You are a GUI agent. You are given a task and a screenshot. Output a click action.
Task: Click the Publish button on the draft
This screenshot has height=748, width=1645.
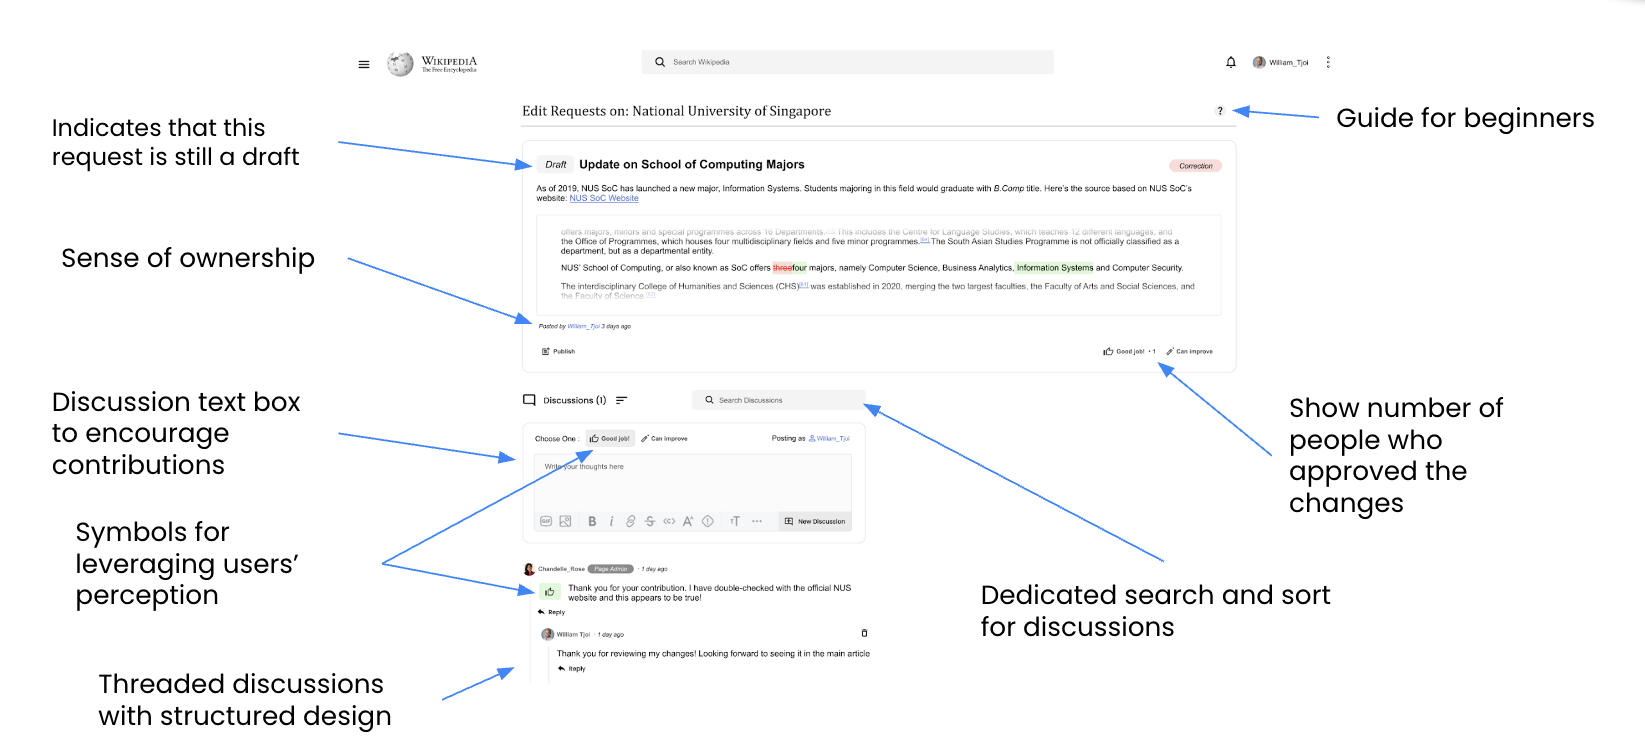[x=558, y=351]
